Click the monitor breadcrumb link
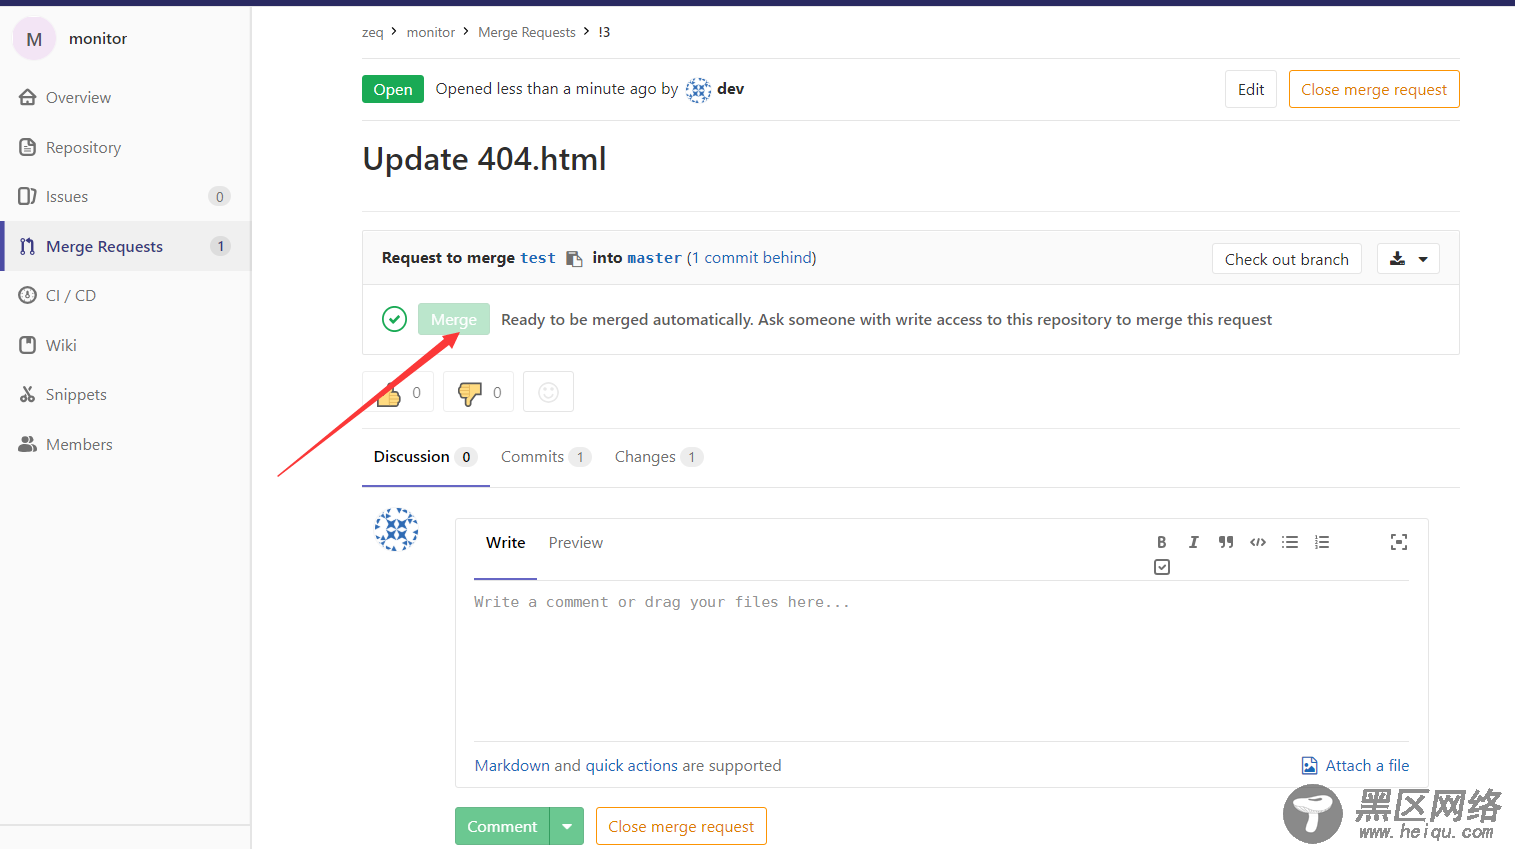1515x849 pixels. 431,32
